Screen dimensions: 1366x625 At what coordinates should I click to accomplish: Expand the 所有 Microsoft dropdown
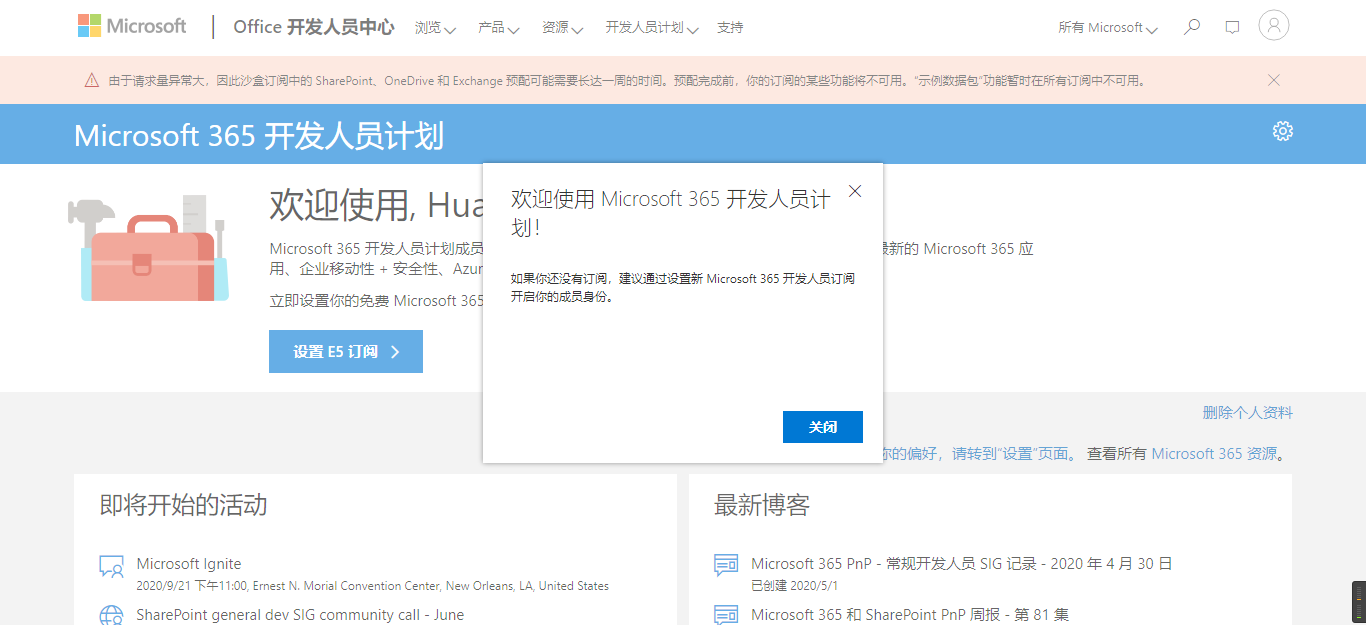pyautogui.click(x=1108, y=28)
